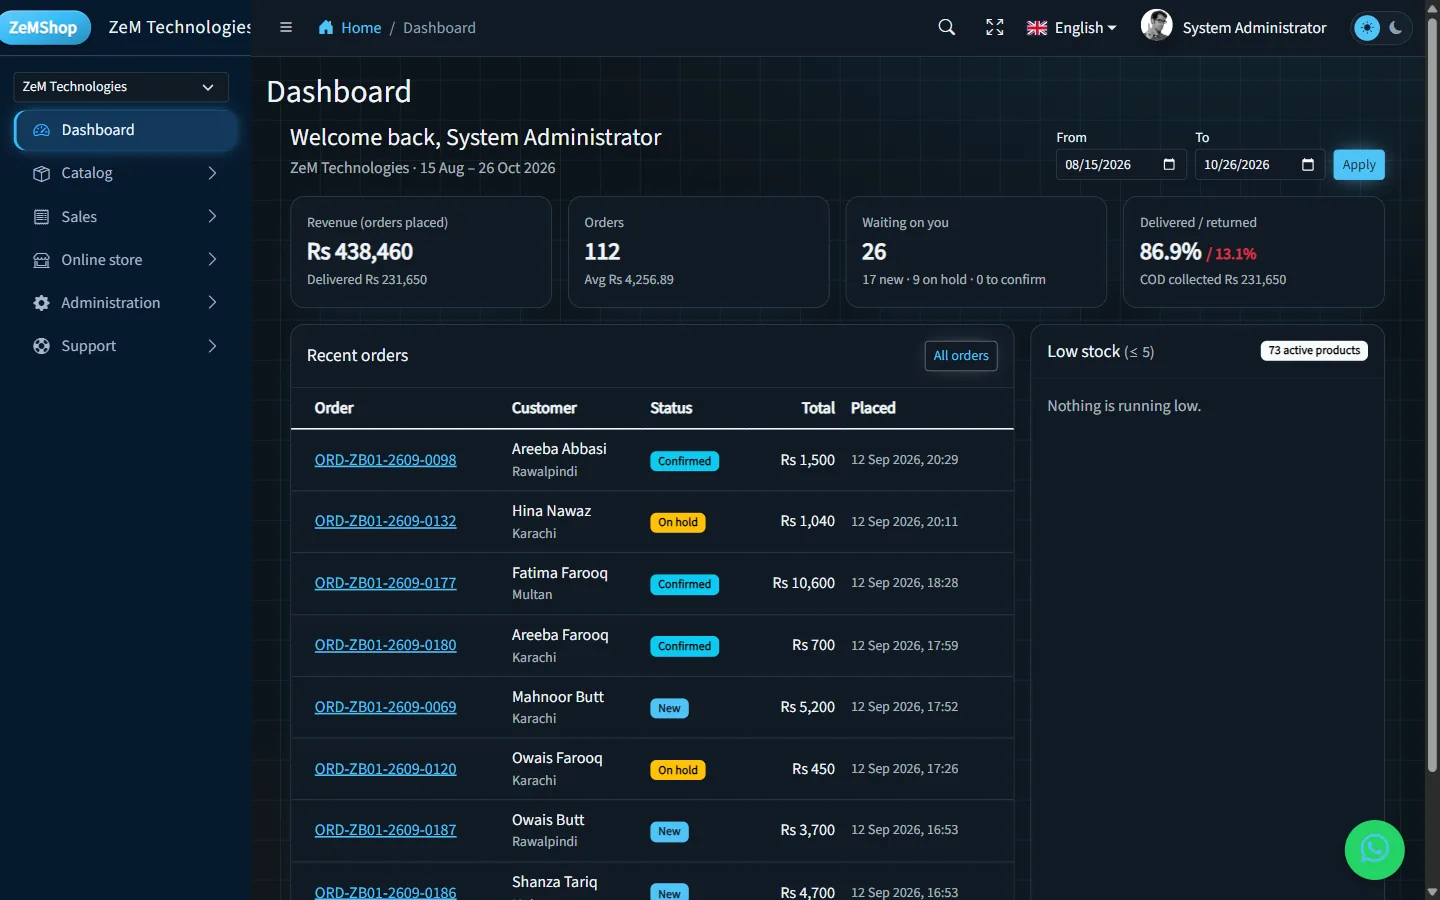Click the Sales list icon in sidebar

(41, 217)
